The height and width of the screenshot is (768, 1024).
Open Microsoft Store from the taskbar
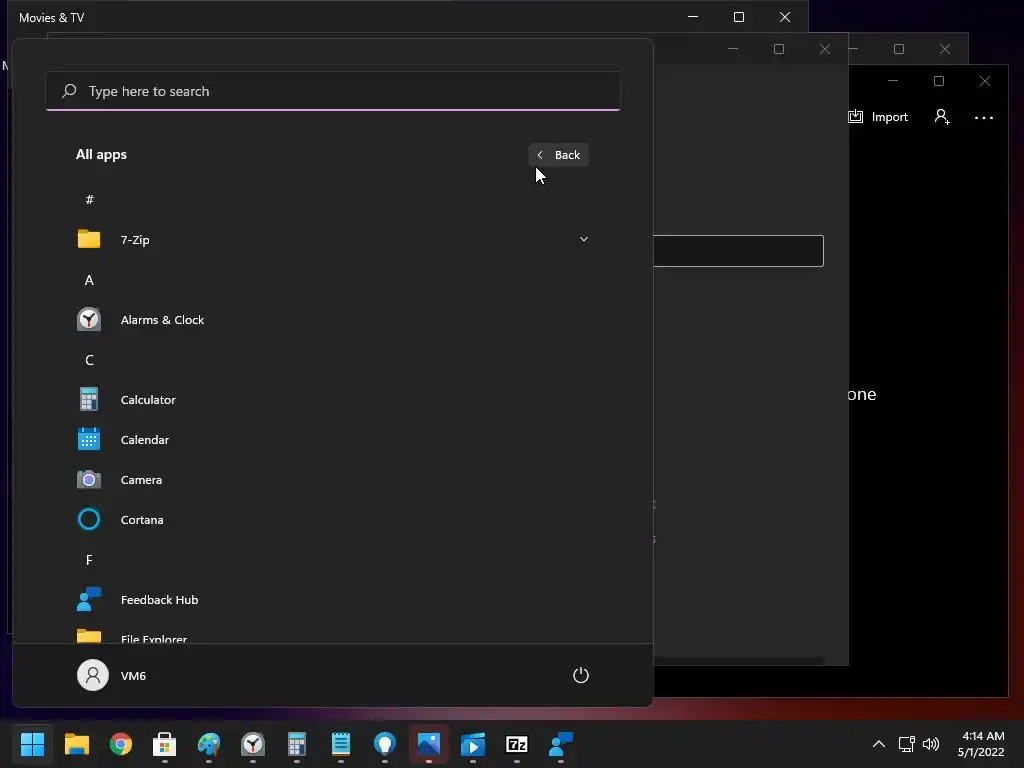coord(165,744)
